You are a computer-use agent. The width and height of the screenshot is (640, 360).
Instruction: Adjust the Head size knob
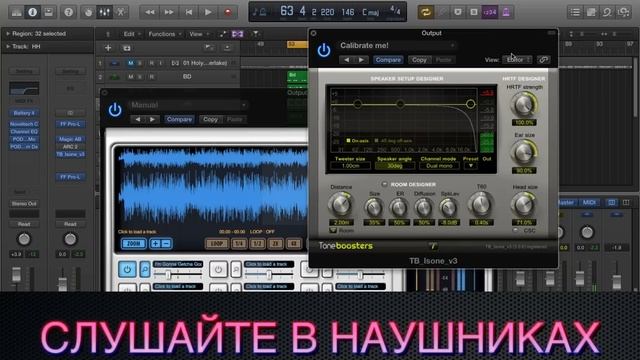[x=524, y=204]
